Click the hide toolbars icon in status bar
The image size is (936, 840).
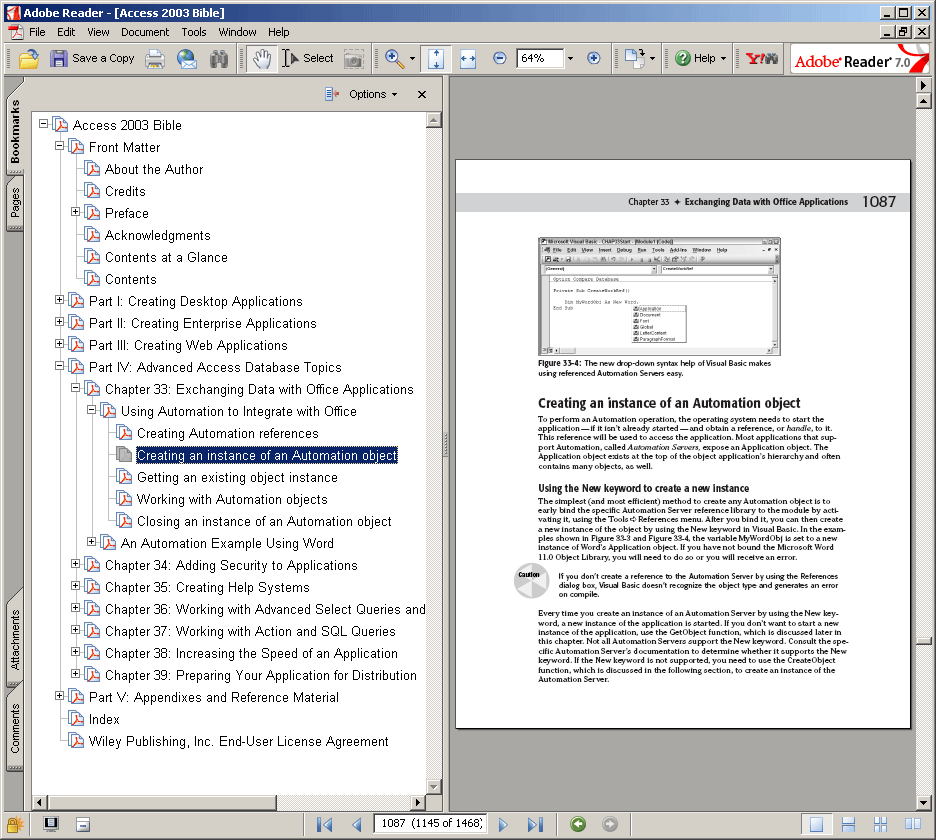click(83, 825)
